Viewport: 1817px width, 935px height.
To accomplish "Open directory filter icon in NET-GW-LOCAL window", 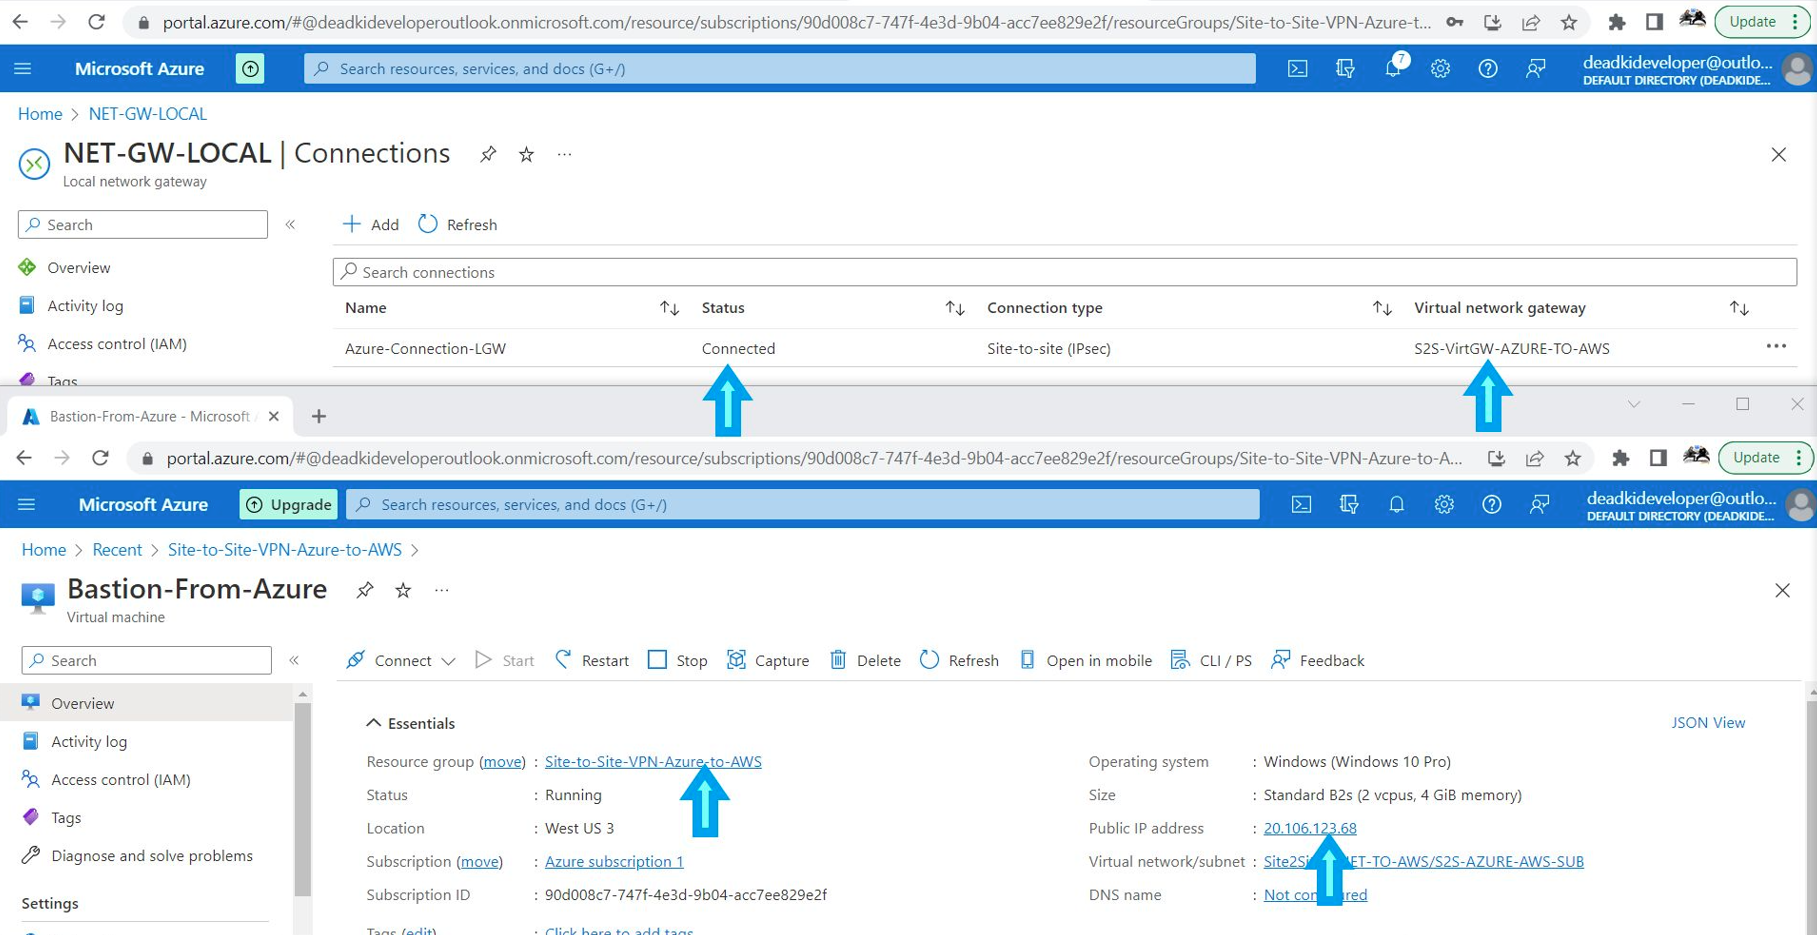I will click(x=1345, y=69).
